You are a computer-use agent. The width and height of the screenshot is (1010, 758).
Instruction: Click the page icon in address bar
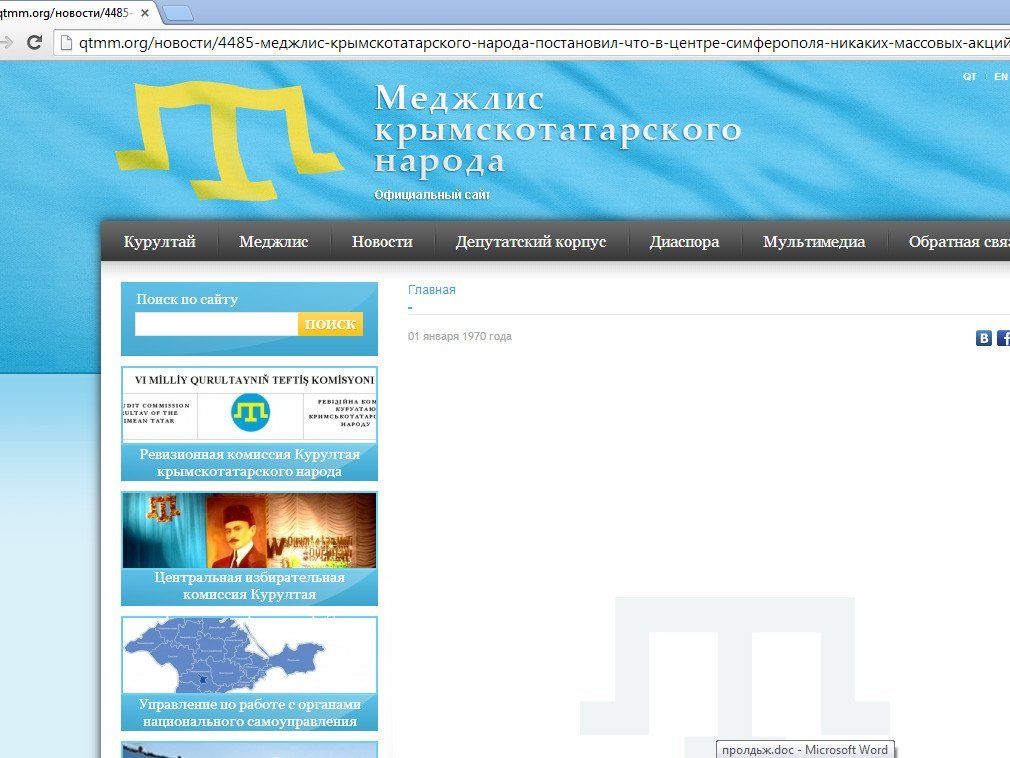tap(66, 42)
